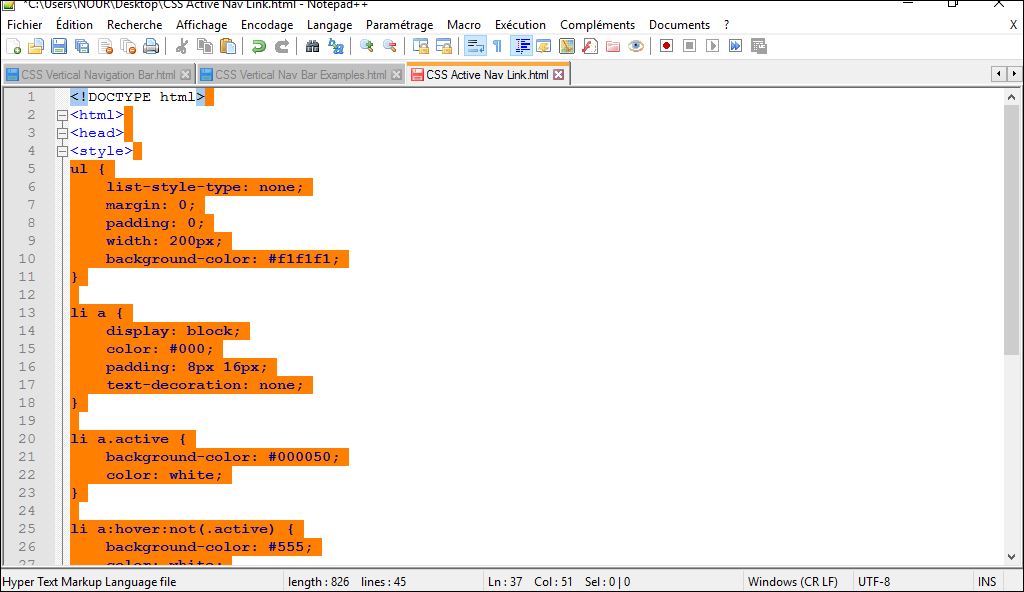Copy the selection using the Copy icon

click(205, 46)
